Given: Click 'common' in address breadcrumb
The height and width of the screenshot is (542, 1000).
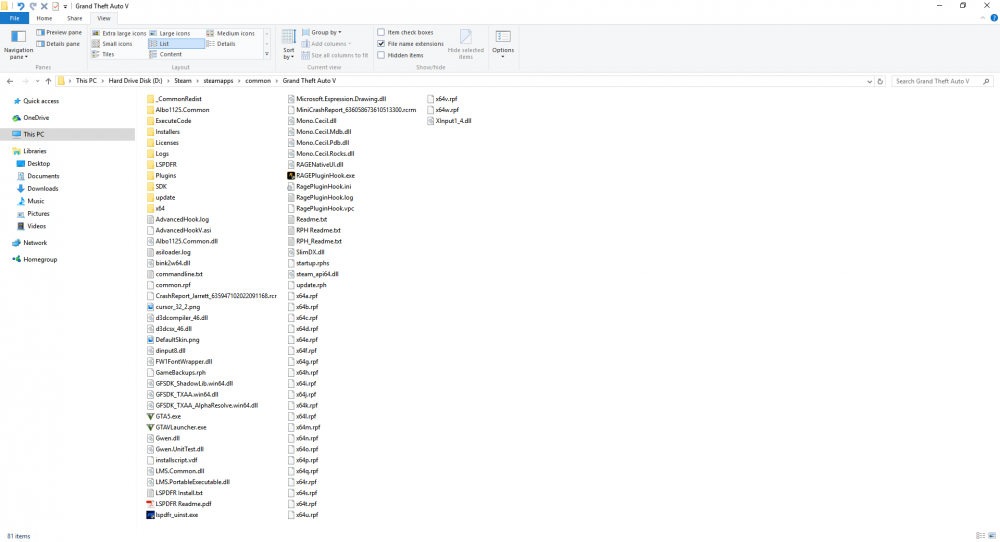Looking at the screenshot, I should (258, 81).
